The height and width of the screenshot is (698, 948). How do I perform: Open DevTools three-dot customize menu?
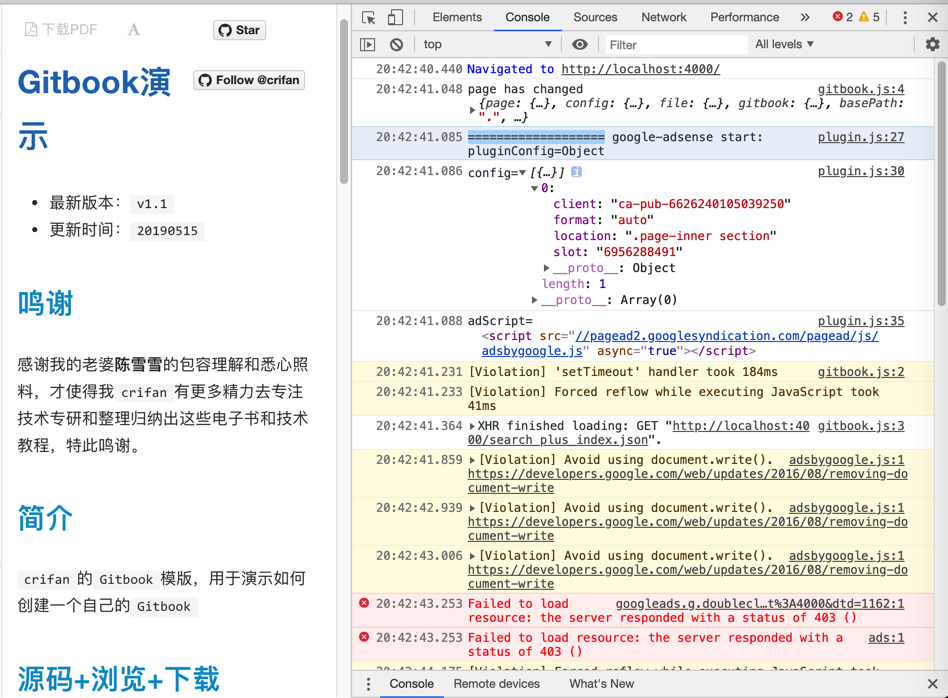point(905,18)
